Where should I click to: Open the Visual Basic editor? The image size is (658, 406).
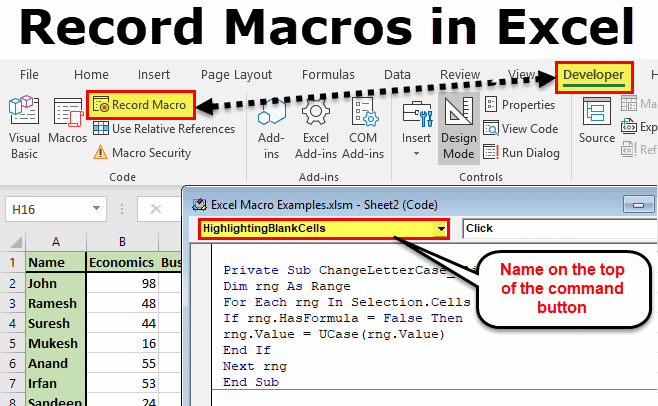(24, 128)
